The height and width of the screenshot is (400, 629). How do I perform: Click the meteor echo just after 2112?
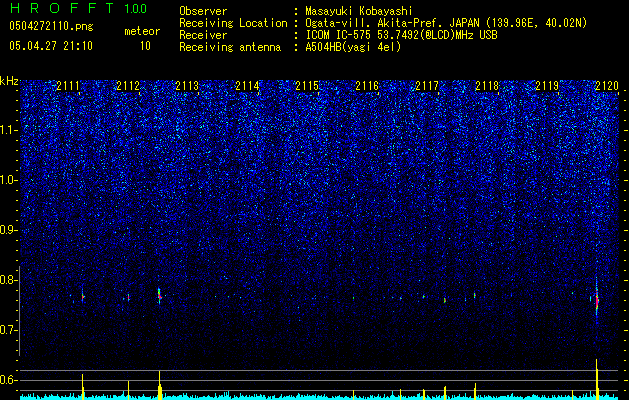pos(159,296)
